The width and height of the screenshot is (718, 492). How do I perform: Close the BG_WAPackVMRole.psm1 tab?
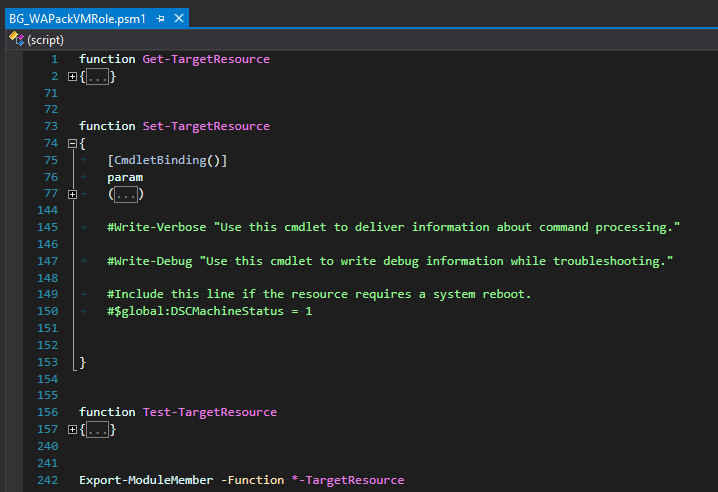click(x=178, y=18)
